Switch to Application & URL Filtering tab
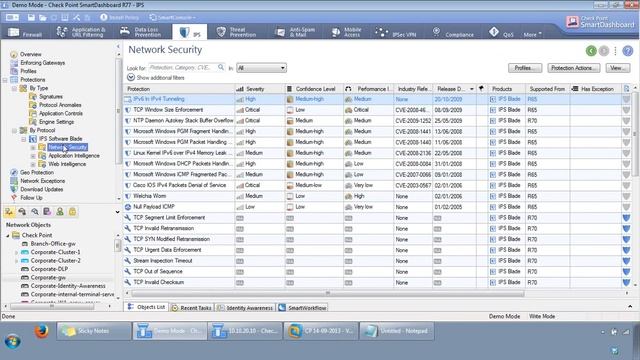Viewport: 640px width, 360px height. tap(81, 32)
